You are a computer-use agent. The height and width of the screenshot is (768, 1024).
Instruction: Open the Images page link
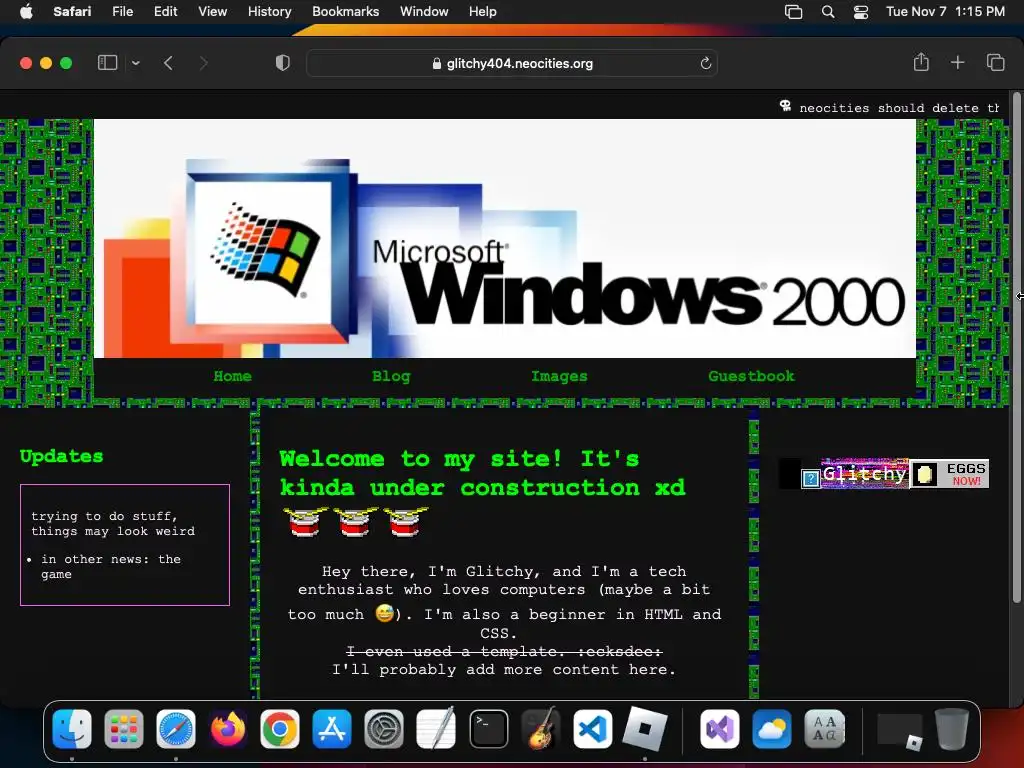point(559,376)
